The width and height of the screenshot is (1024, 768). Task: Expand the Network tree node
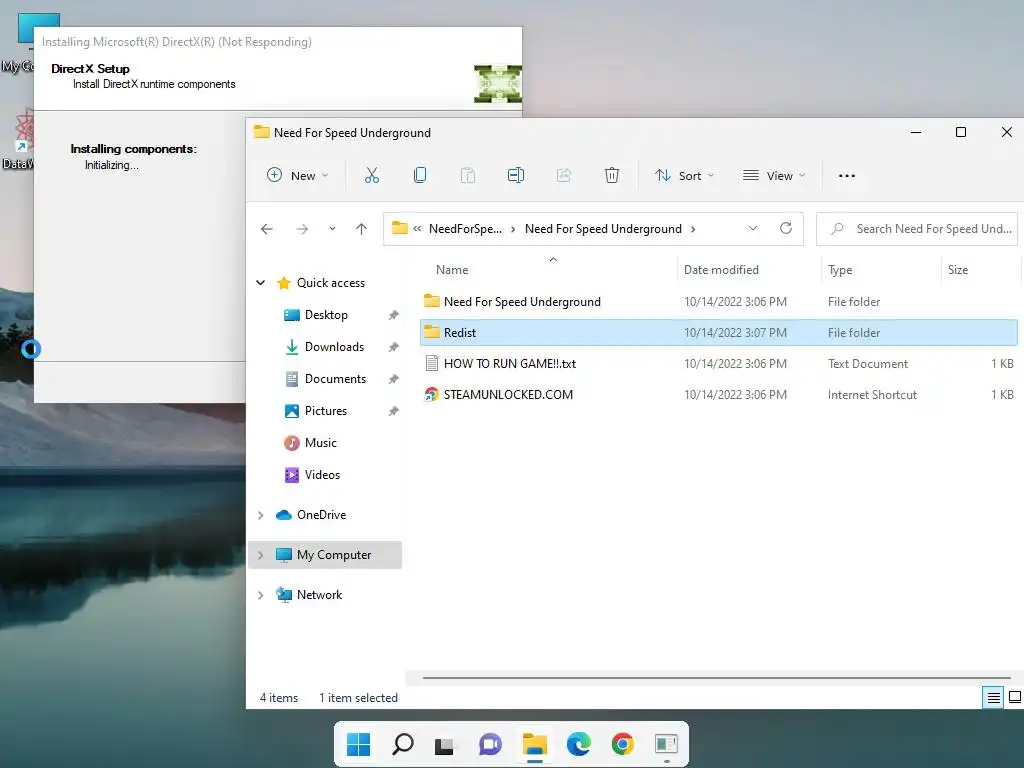[x=261, y=595]
